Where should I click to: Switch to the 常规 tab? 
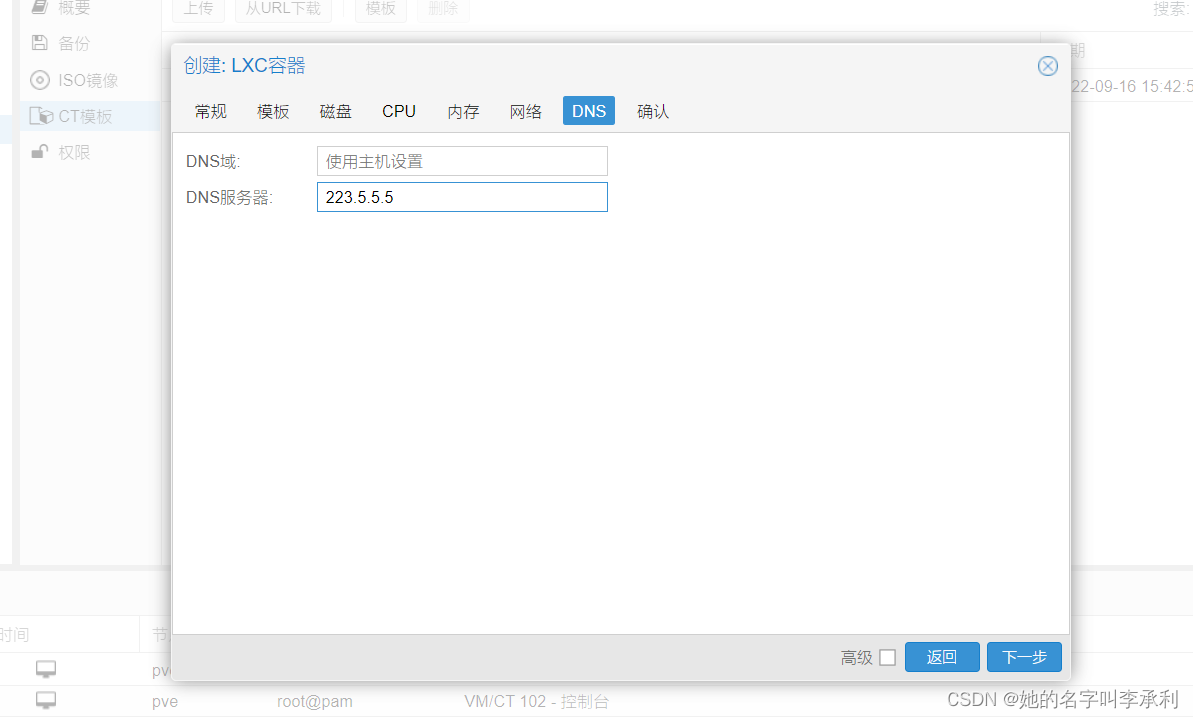pos(210,111)
